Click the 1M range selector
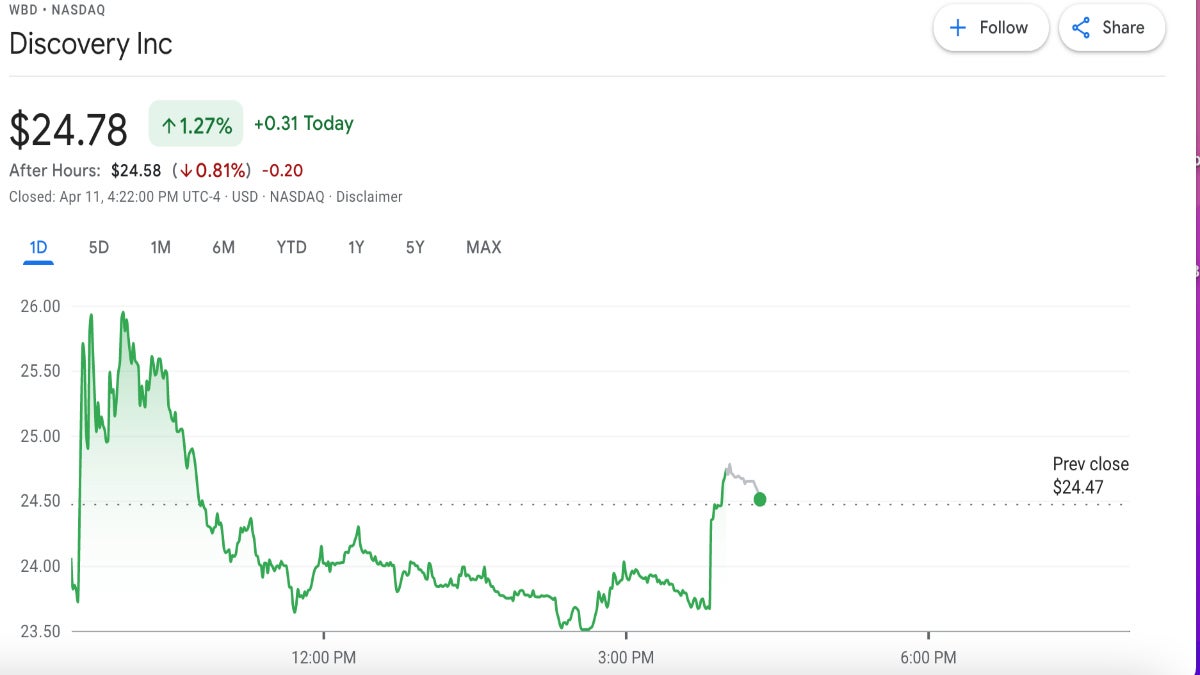The width and height of the screenshot is (1200, 675). pyautogui.click(x=160, y=247)
